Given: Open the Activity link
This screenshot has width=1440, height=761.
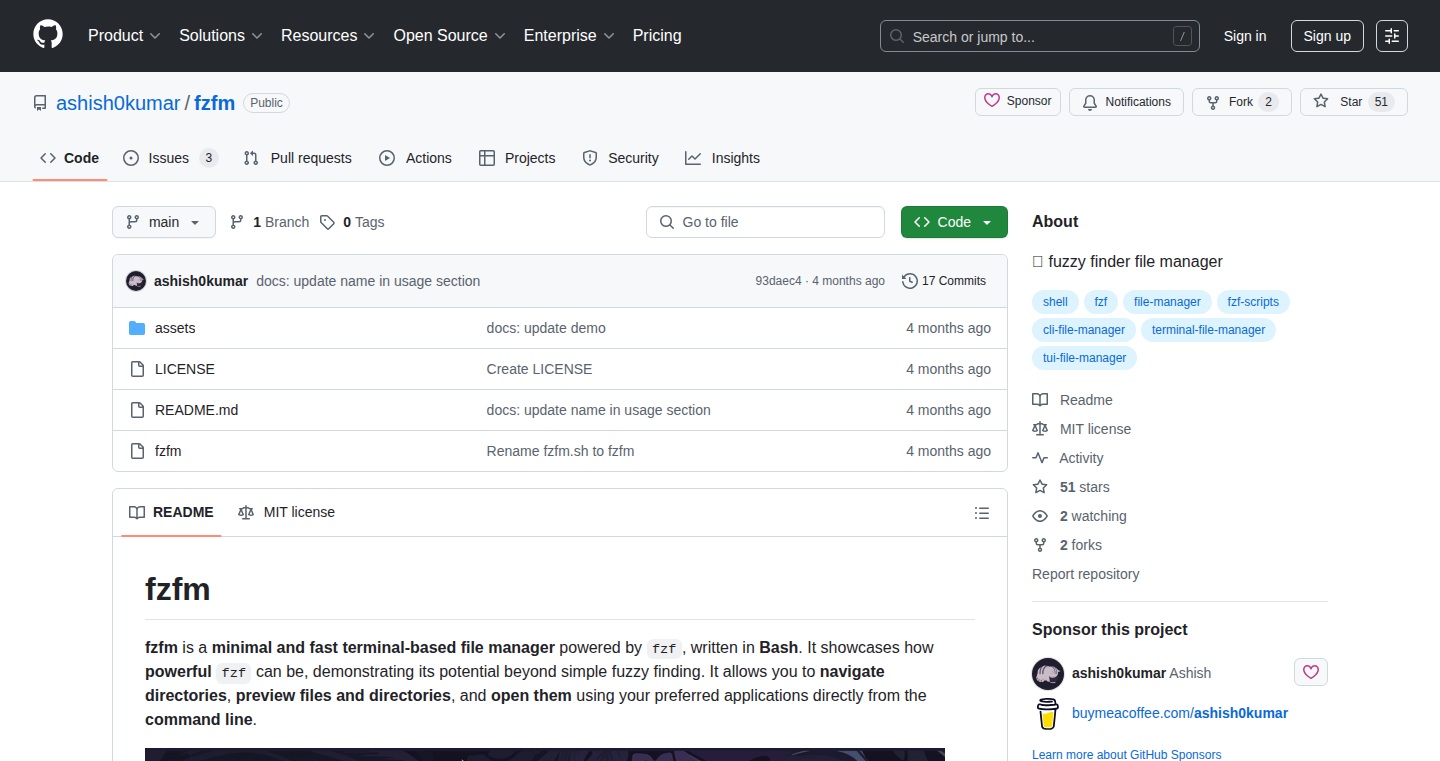Looking at the screenshot, I should (x=1068, y=458).
